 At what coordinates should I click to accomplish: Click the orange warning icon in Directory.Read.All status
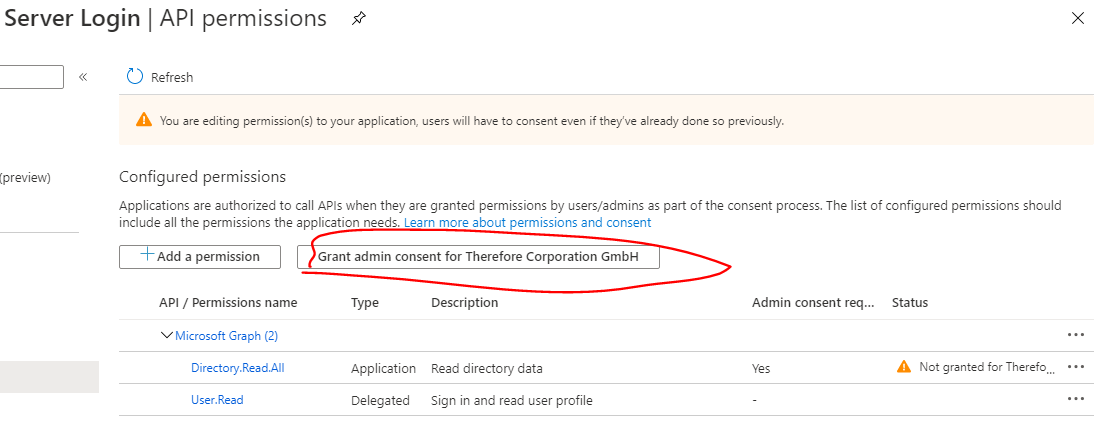point(904,367)
